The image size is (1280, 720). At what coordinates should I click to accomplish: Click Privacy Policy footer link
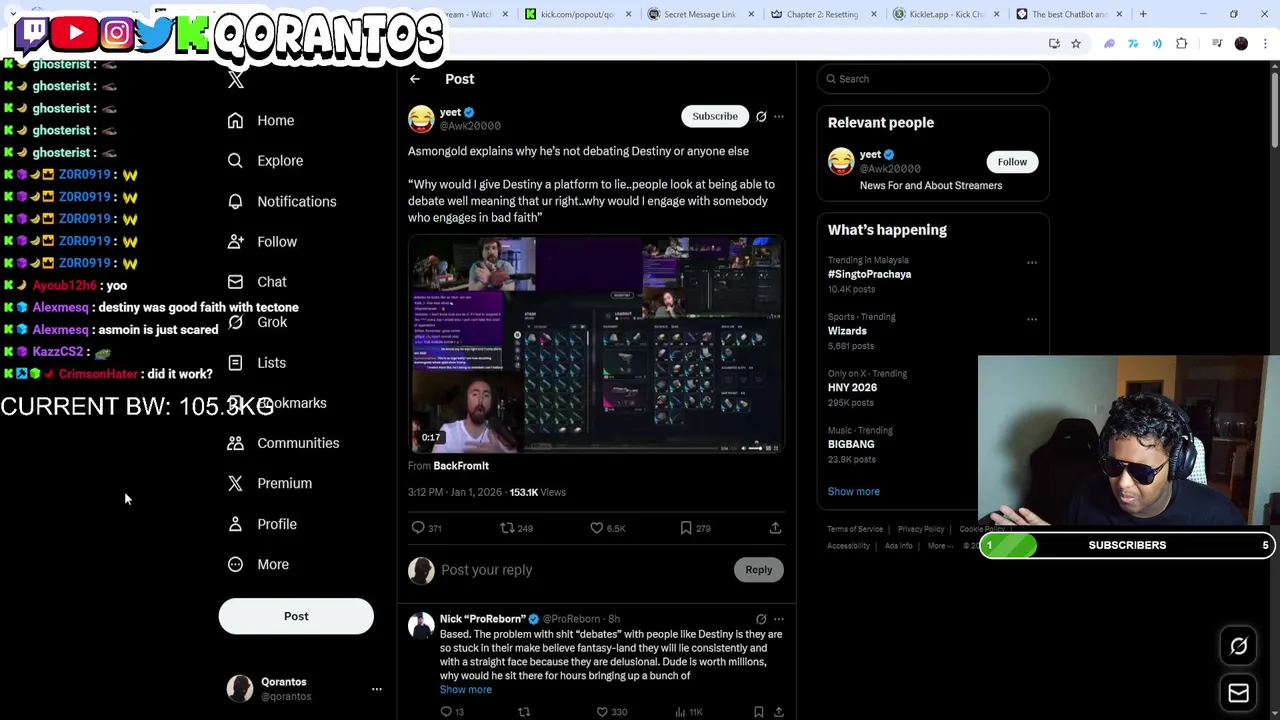coord(921,529)
